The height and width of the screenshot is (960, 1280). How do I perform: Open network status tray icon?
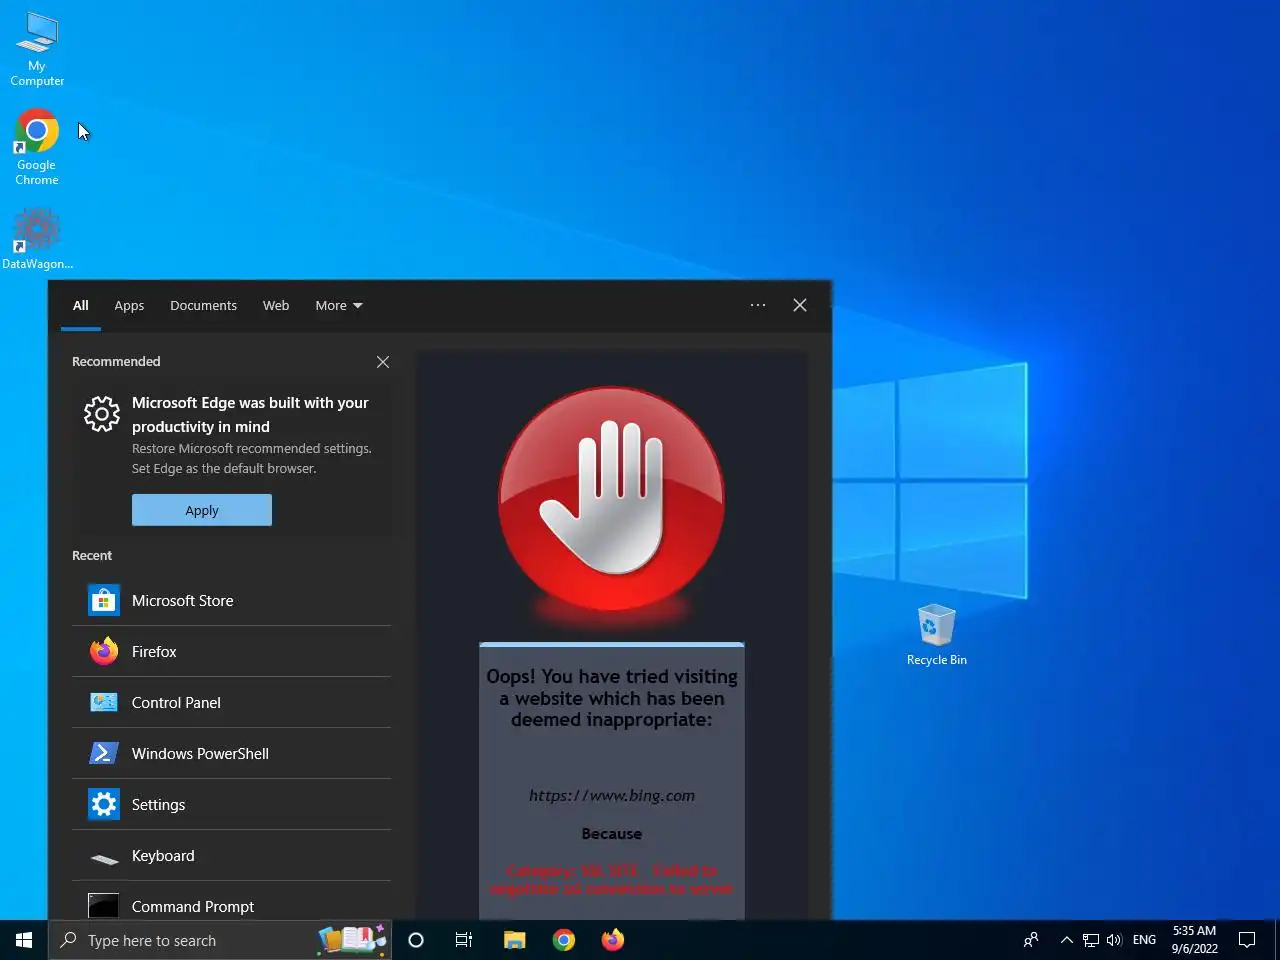[x=1091, y=940]
